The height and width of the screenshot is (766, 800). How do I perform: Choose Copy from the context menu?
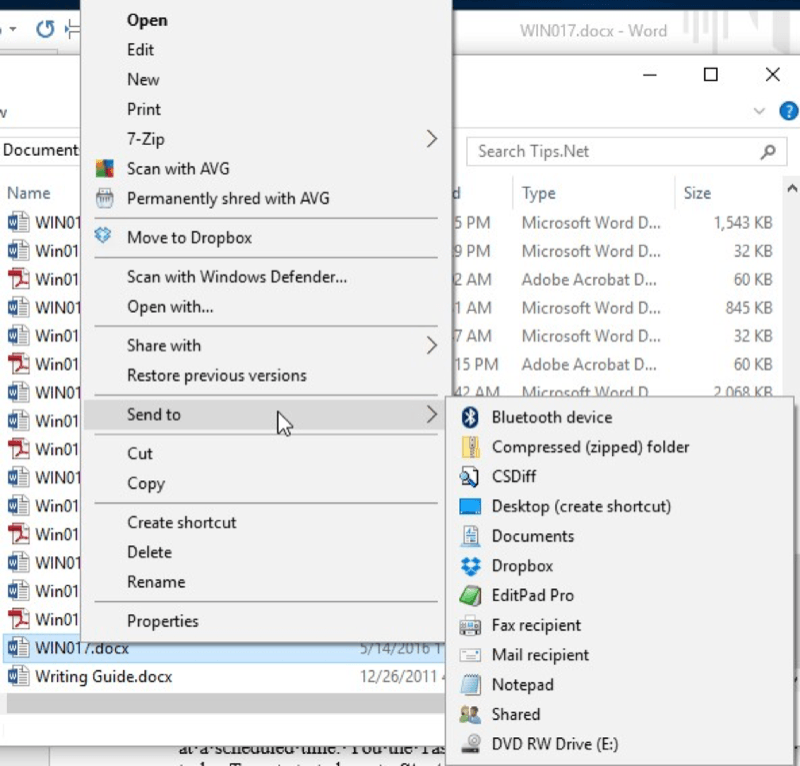coord(146,484)
